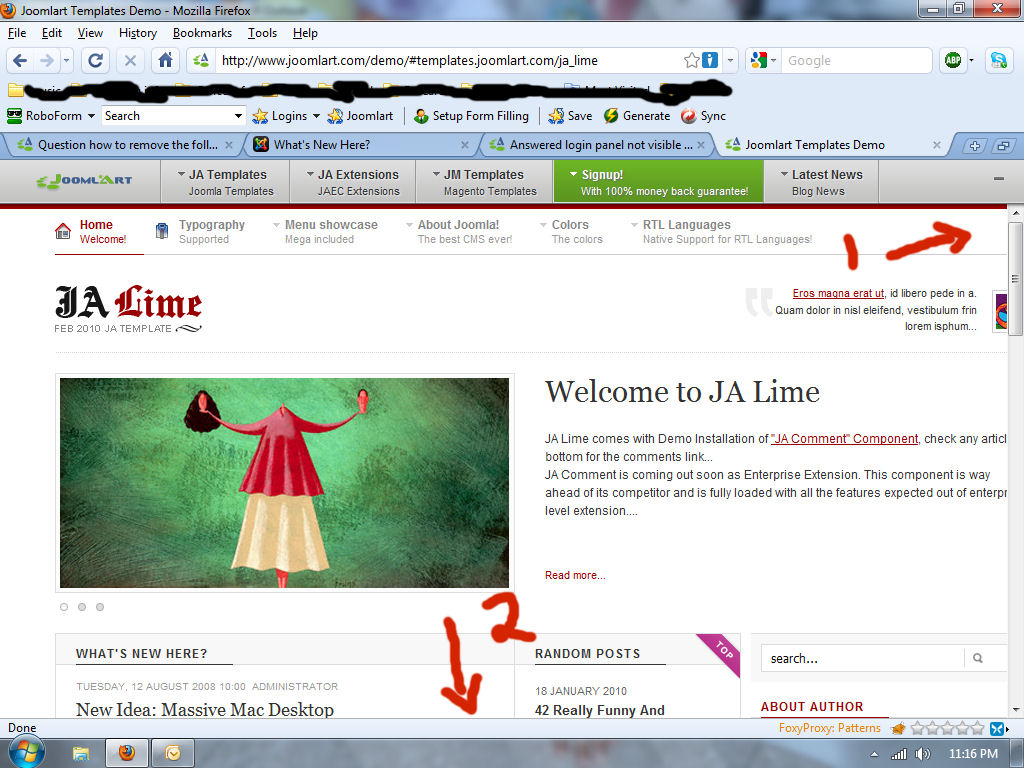Click the green Signup! button

coord(658,182)
